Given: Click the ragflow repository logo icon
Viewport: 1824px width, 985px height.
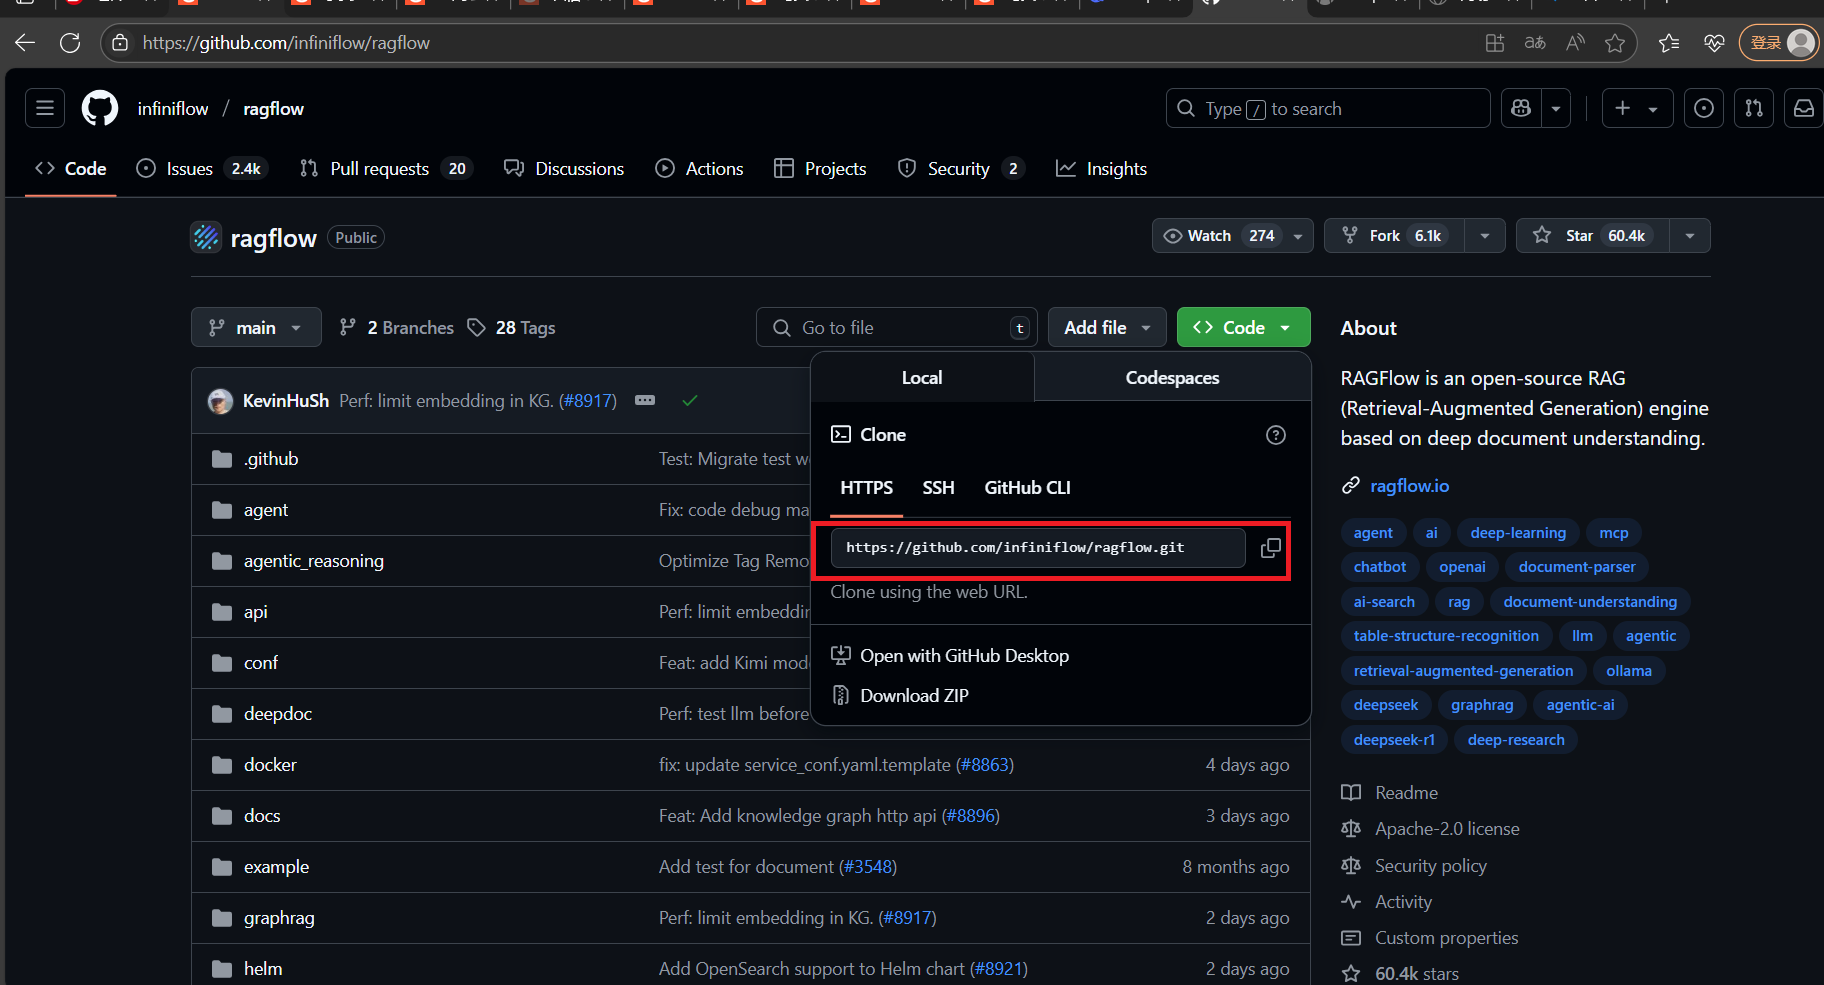Looking at the screenshot, I should (x=206, y=237).
